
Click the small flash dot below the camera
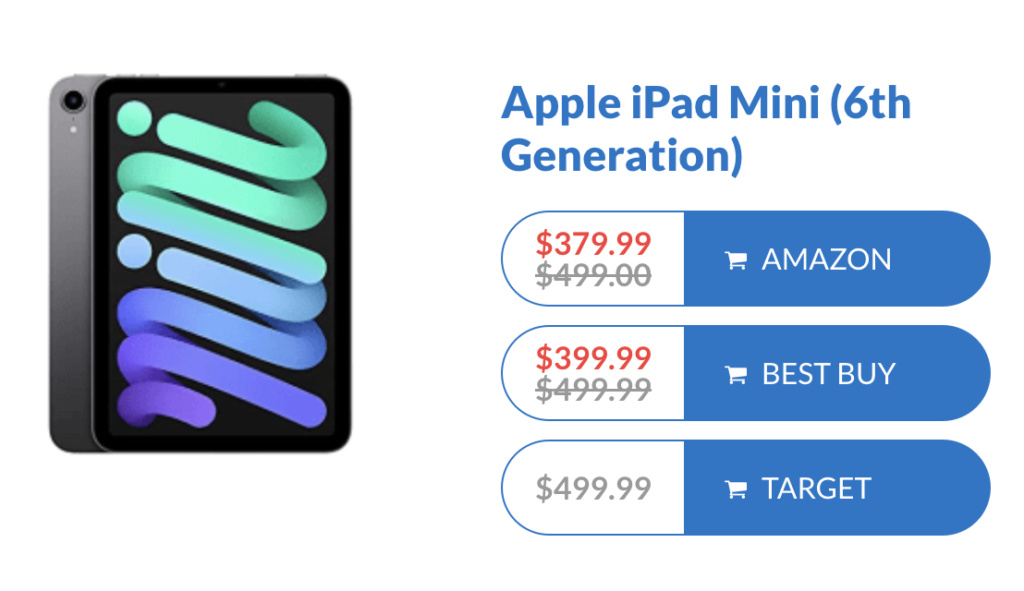[x=73, y=129]
